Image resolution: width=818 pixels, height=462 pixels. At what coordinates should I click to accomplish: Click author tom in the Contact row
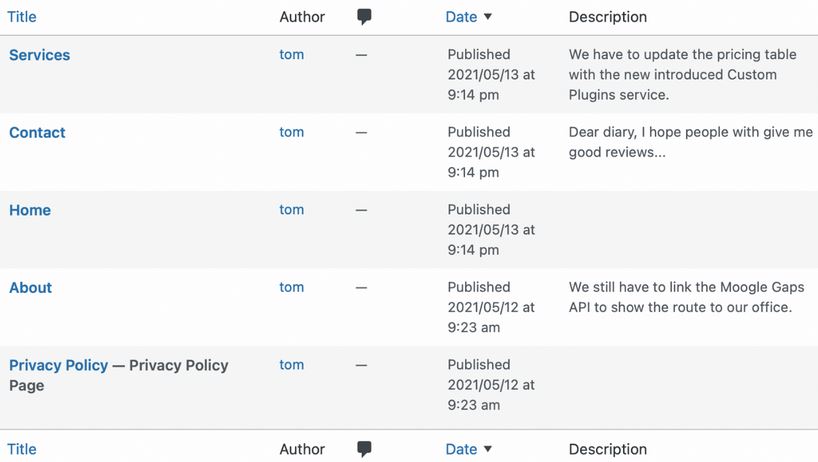click(292, 132)
